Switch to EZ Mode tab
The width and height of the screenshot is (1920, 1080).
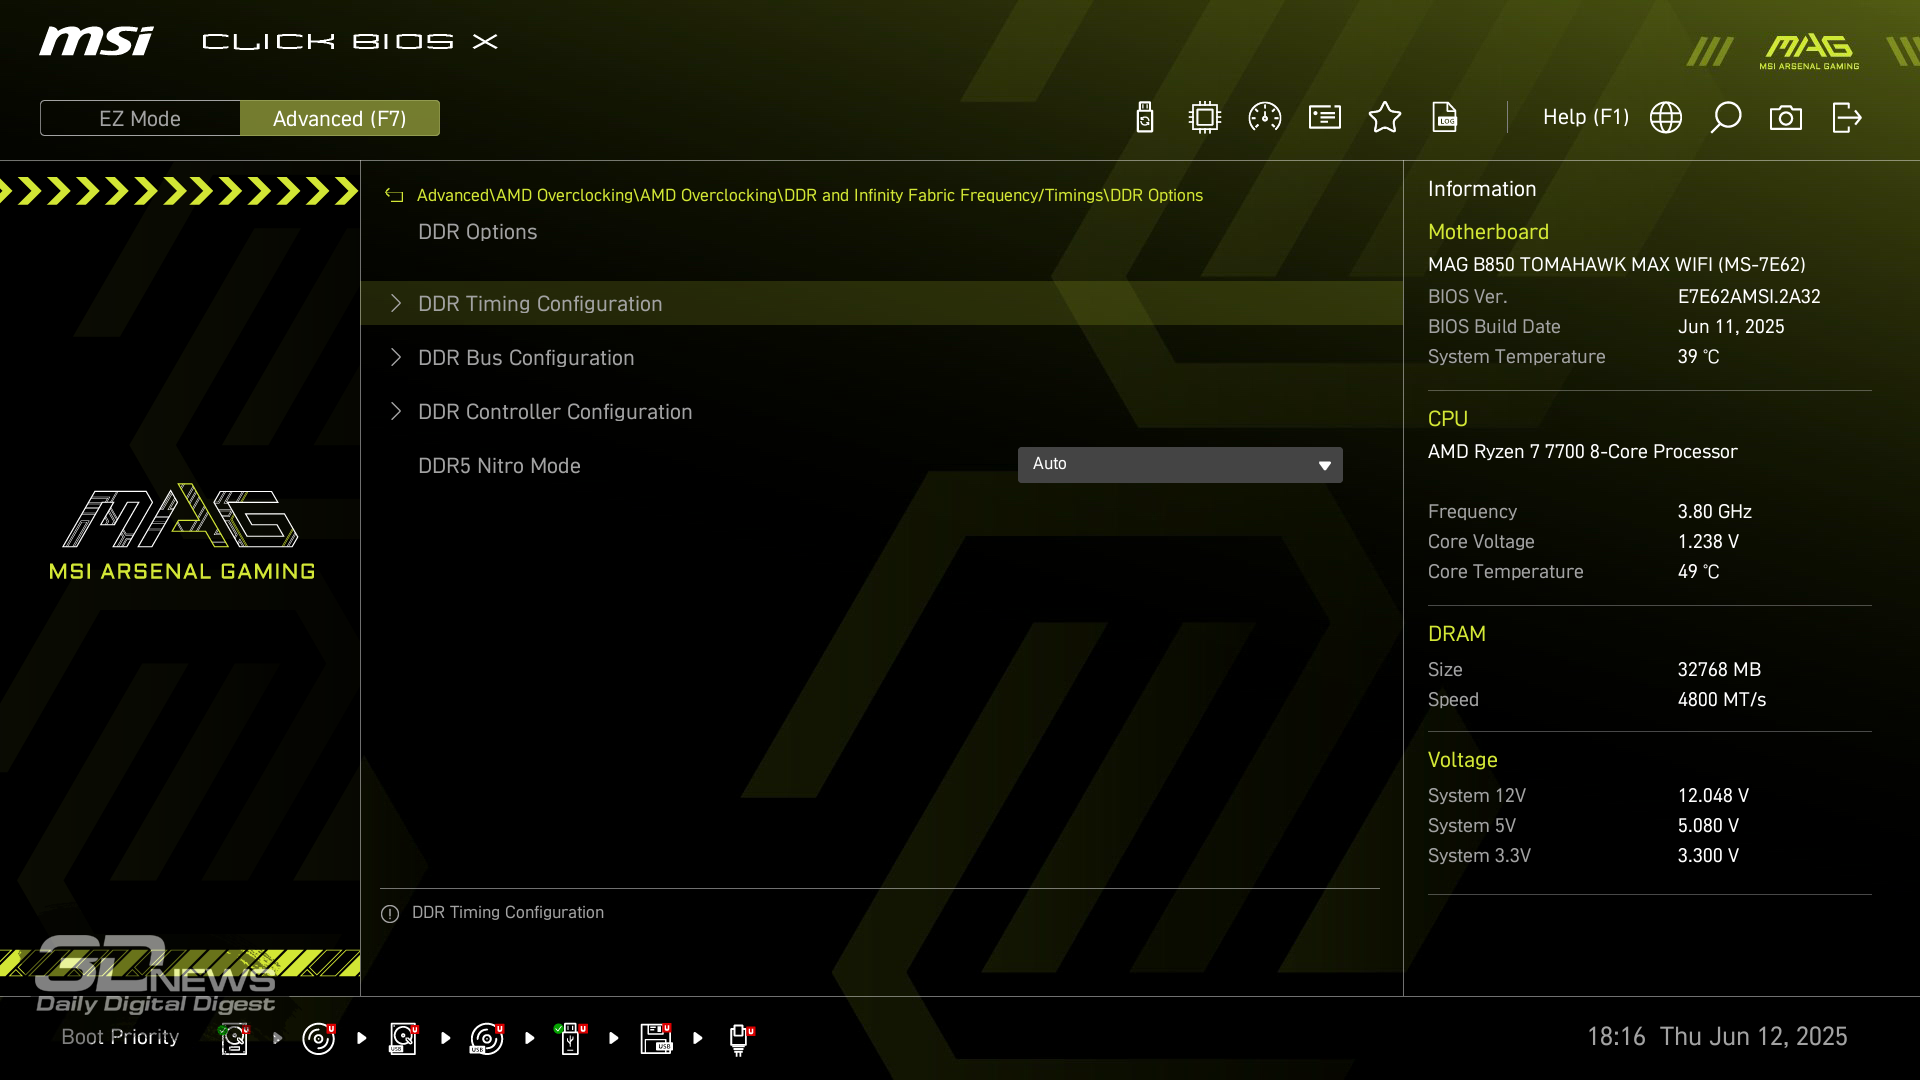pyautogui.click(x=140, y=118)
